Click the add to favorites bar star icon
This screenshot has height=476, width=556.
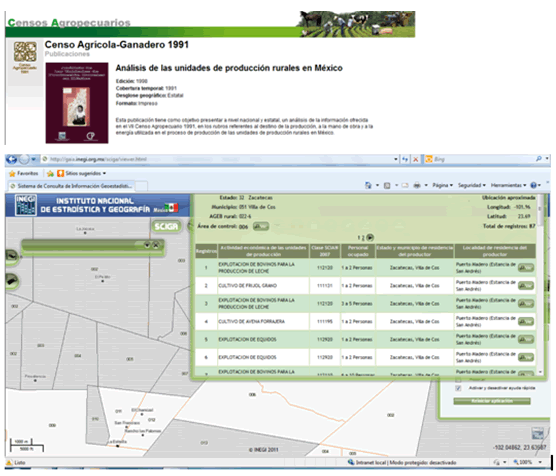click(x=50, y=173)
